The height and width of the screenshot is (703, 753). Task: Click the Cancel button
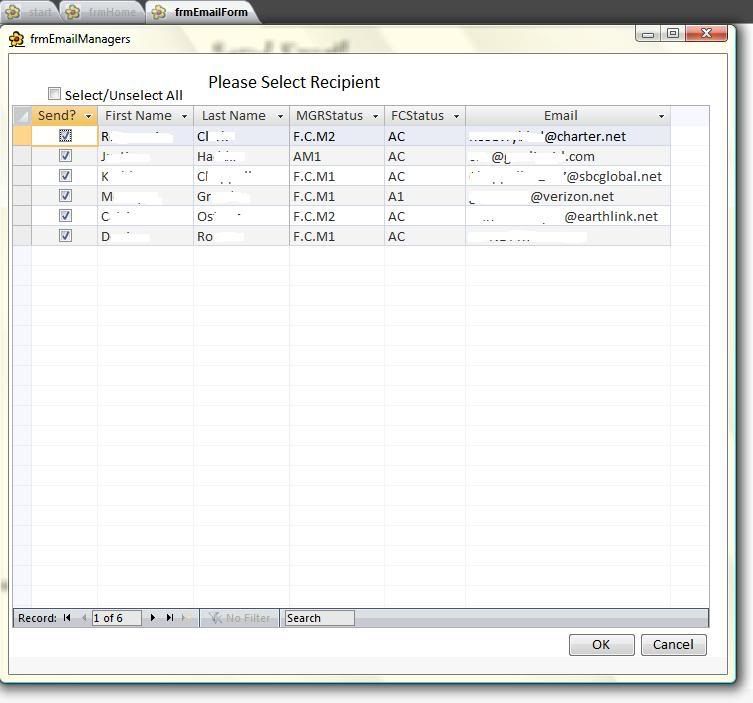[x=673, y=645]
